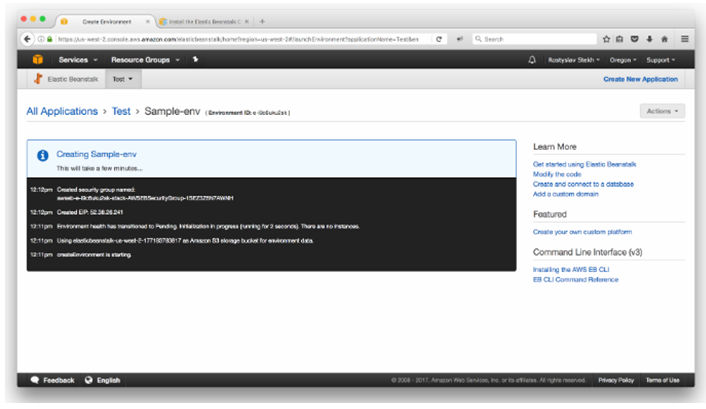
Task: Open the Oregon region dropdown
Action: tap(623, 60)
